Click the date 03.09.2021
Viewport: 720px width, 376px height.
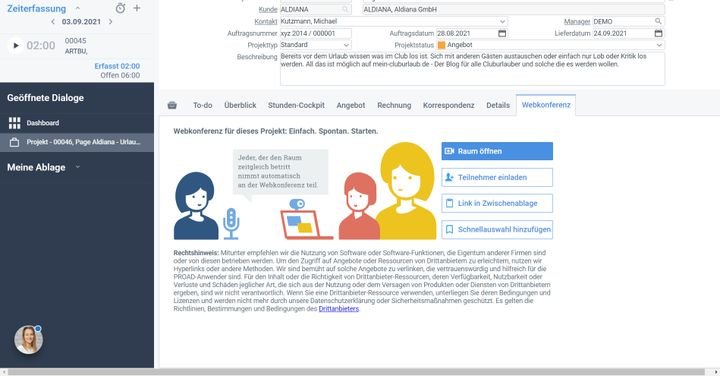[81, 22]
